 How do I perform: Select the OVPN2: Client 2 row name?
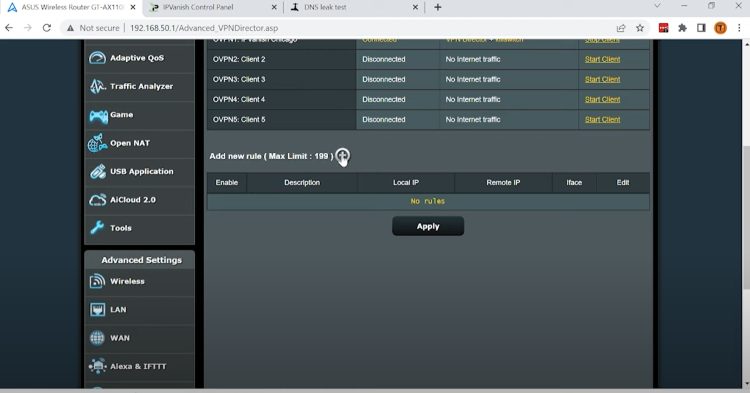pos(239,59)
